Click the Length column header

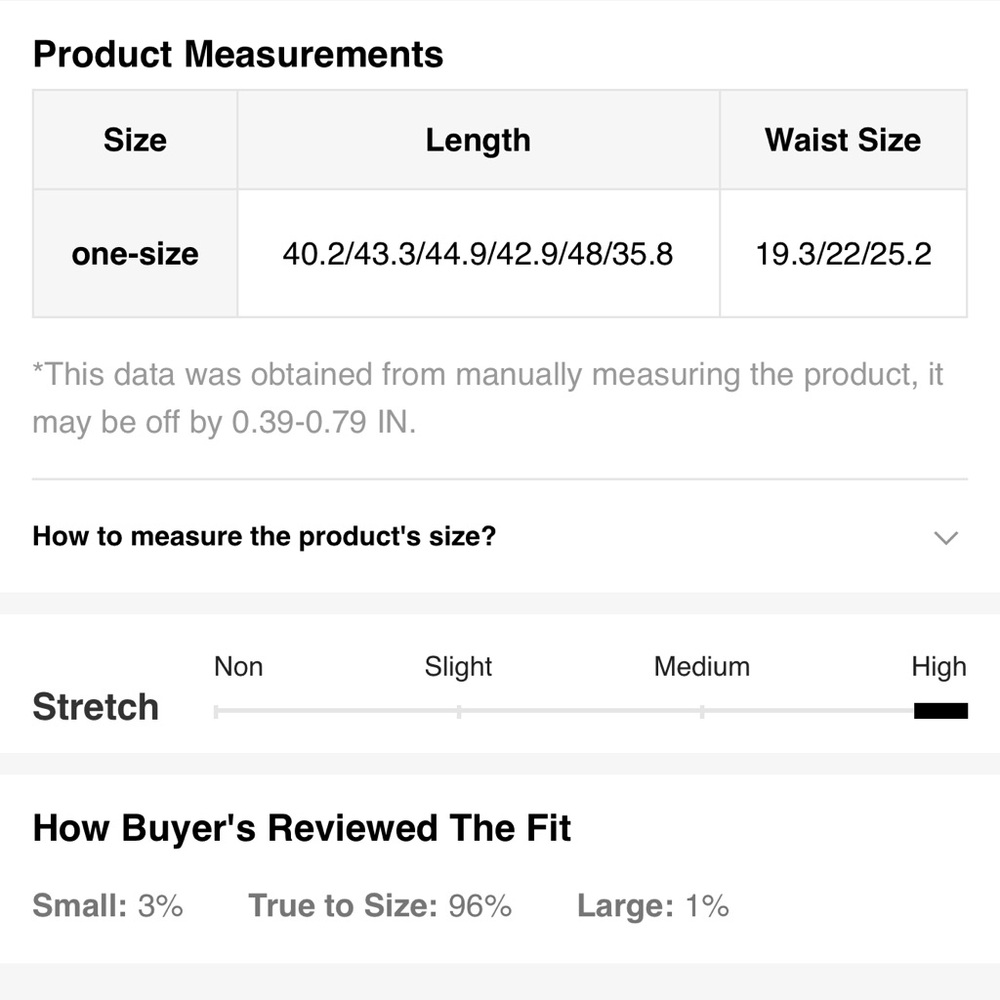(478, 140)
